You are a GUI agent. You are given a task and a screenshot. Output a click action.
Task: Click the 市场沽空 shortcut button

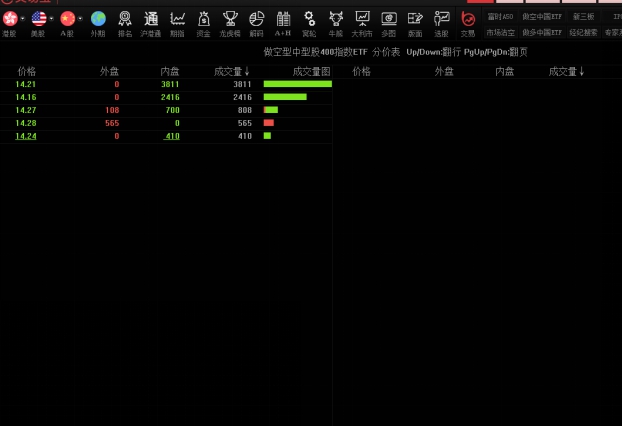[x=500, y=32]
